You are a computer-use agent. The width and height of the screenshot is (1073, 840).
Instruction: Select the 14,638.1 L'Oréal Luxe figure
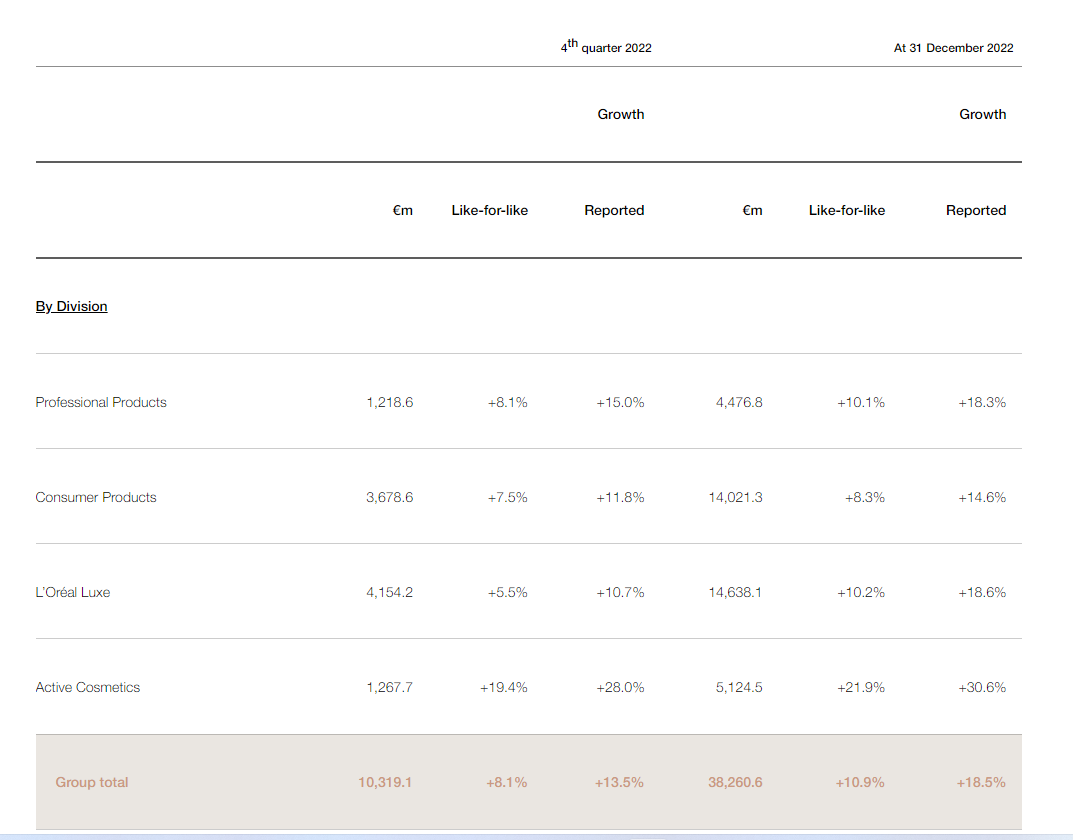pos(736,592)
